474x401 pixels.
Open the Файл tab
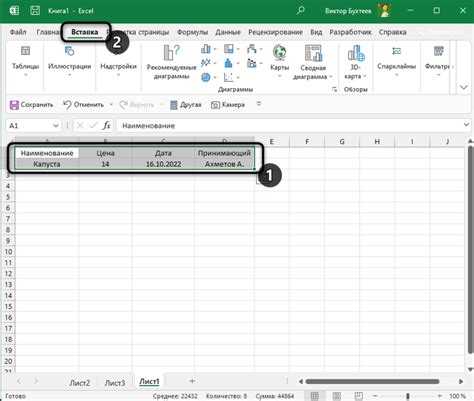(x=18, y=32)
